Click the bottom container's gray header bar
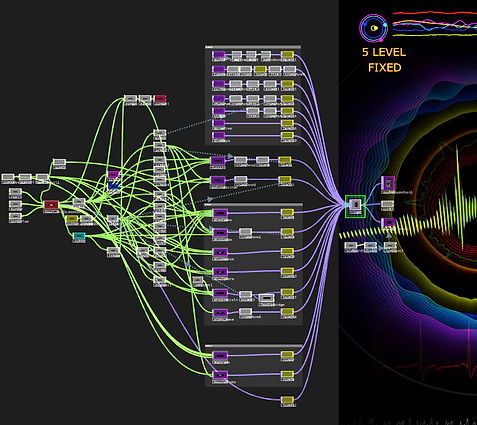This screenshot has height=425, width=477. click(254, 346)
